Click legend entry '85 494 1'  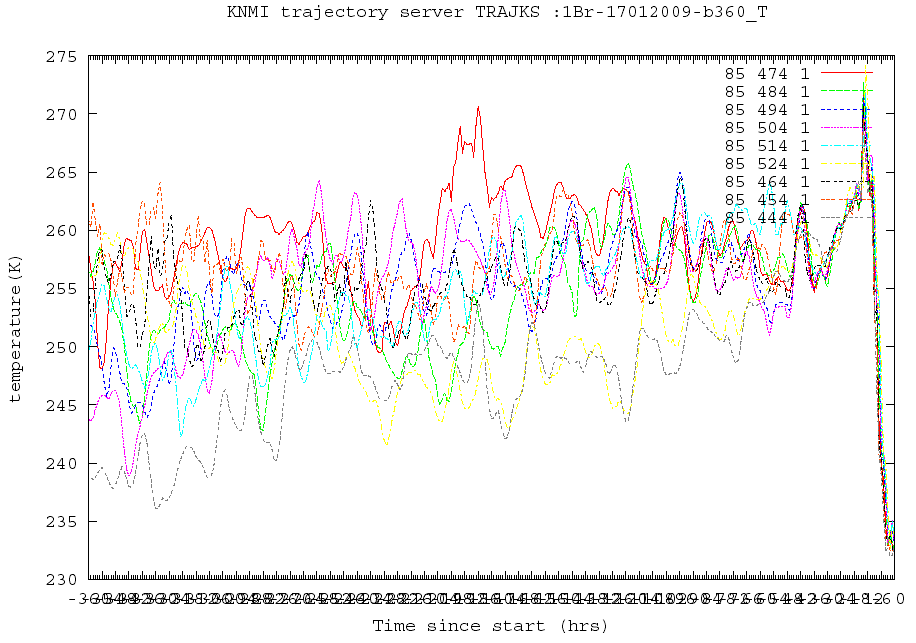[768, 110]
